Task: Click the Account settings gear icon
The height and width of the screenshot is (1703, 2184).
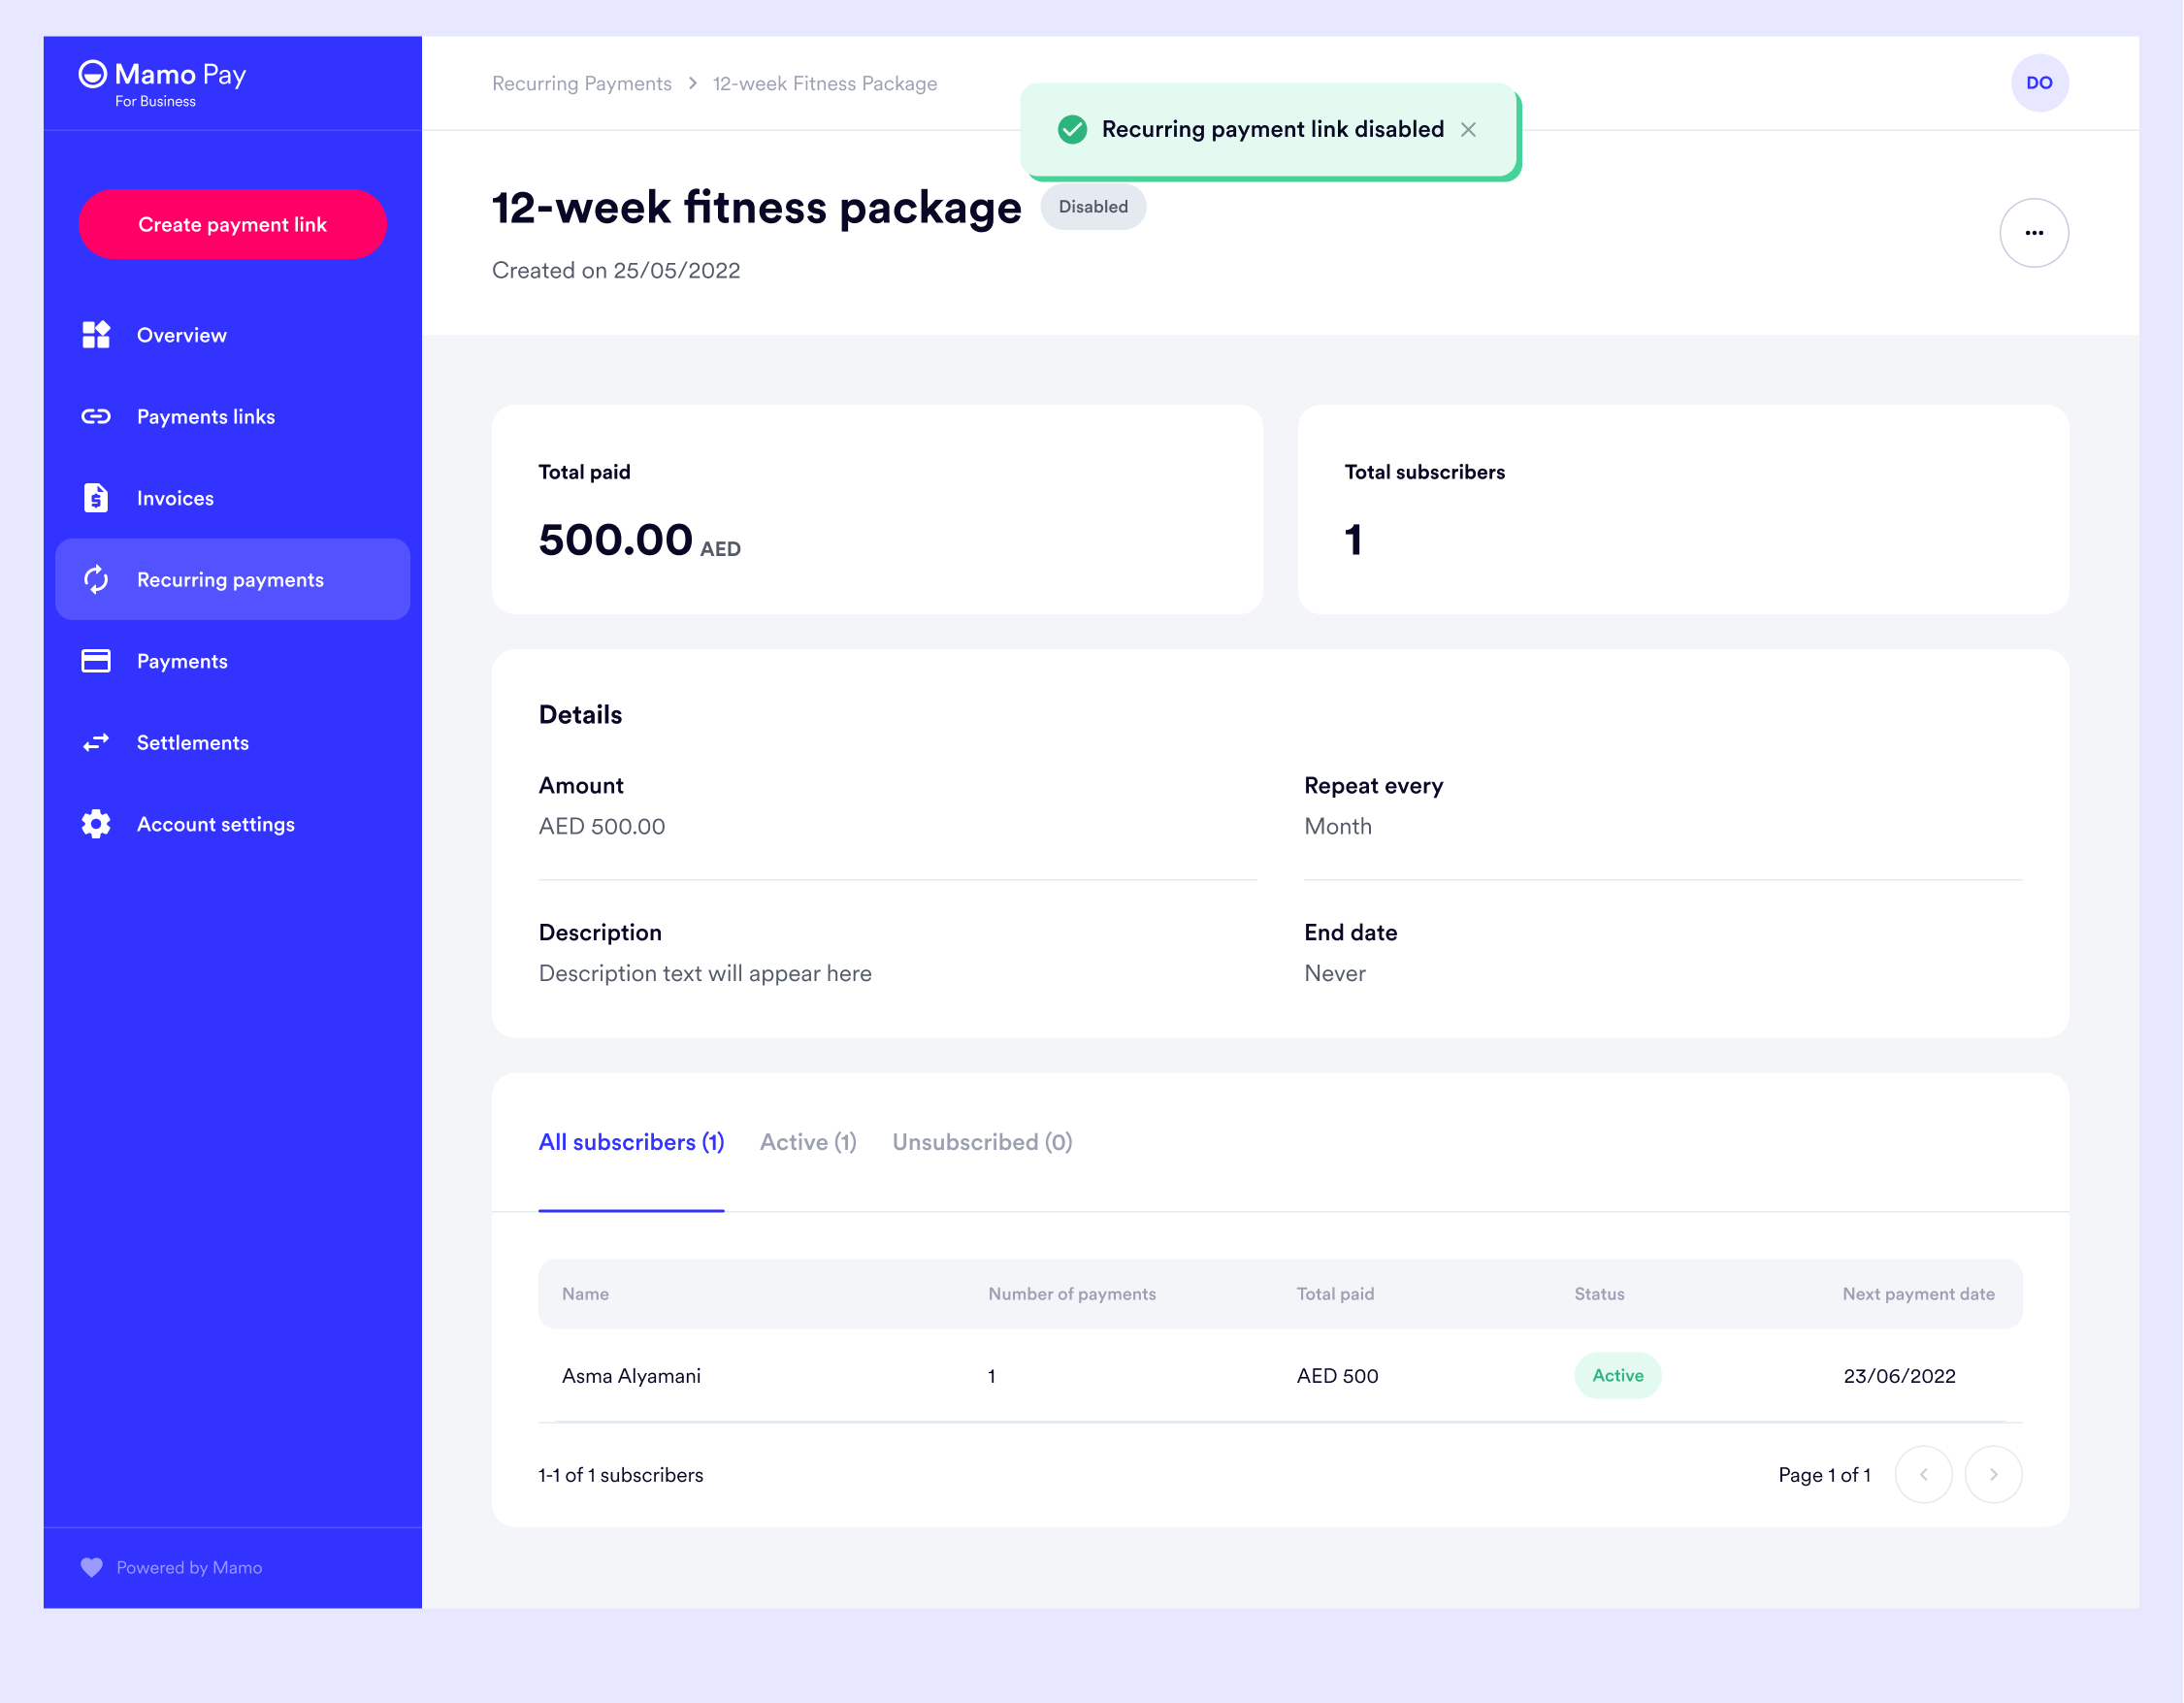Action: coord(96,824)
